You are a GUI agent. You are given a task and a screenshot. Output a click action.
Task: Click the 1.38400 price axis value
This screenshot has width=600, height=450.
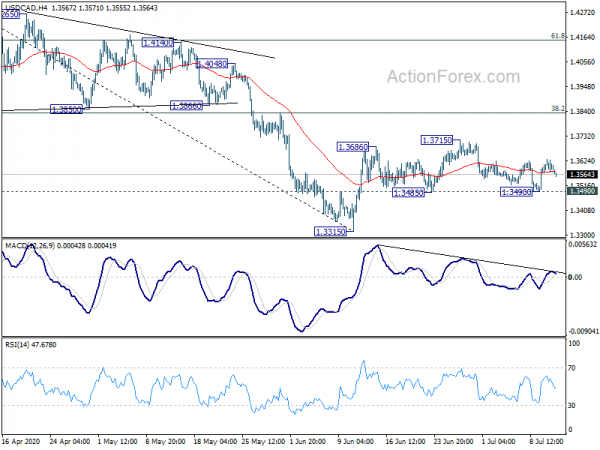coord(582,111)
